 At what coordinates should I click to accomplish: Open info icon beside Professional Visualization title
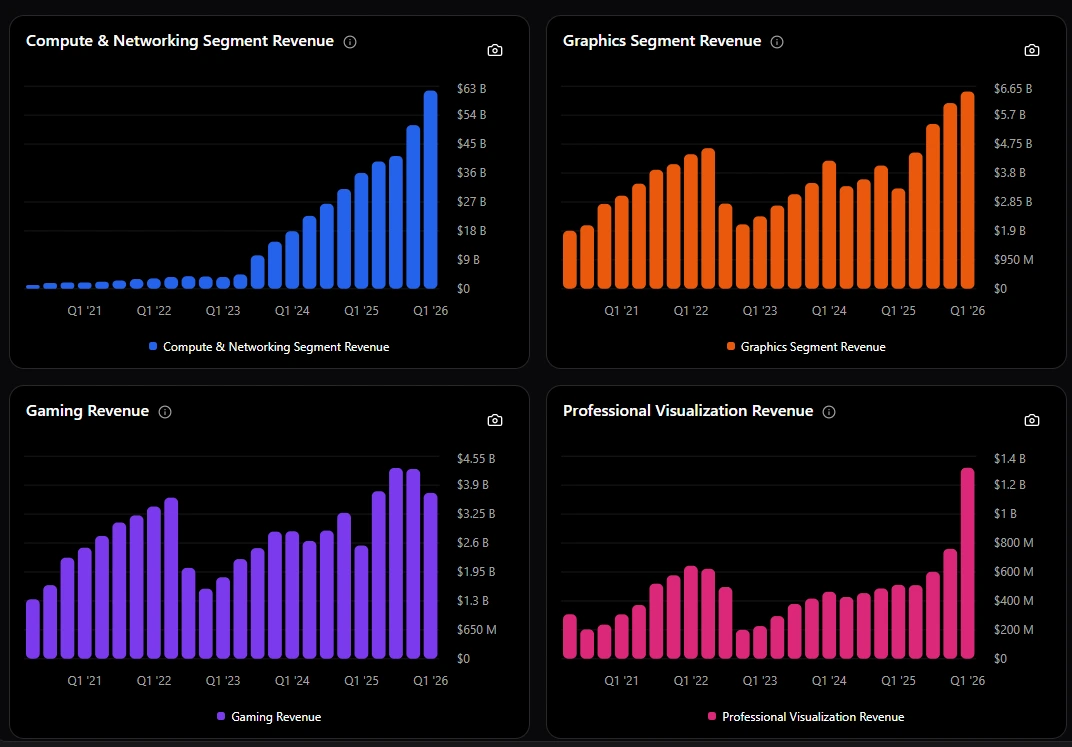(x=829, y=411)
